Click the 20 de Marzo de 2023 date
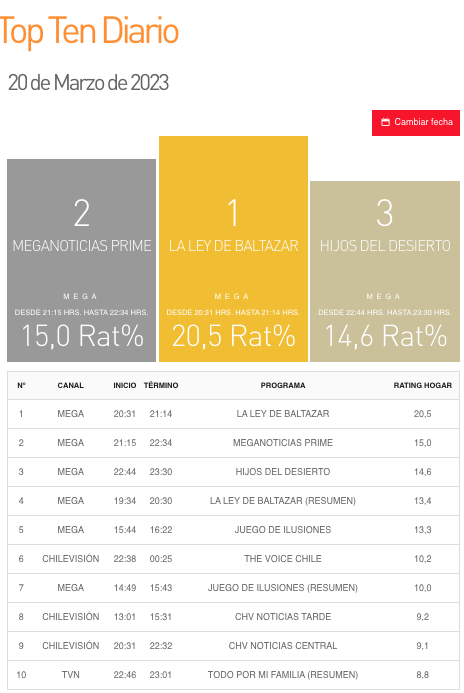 (x=88, y=83)
